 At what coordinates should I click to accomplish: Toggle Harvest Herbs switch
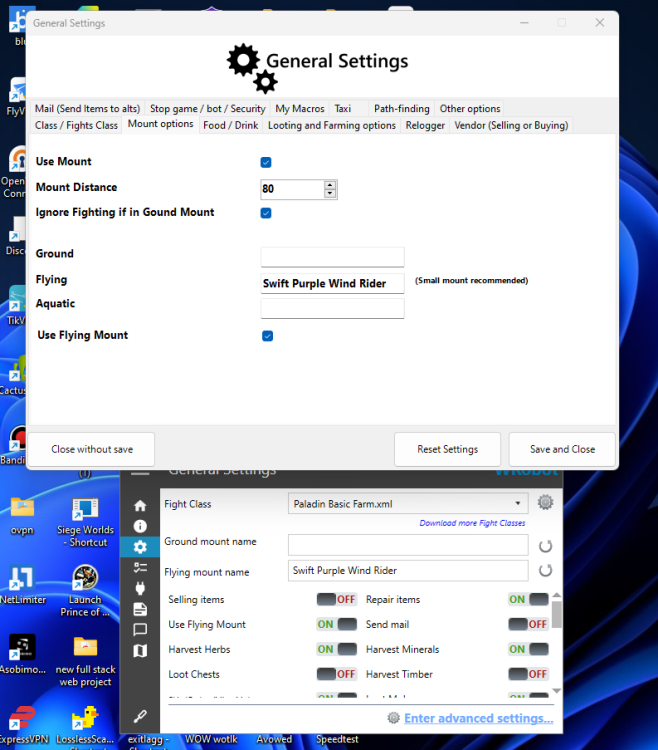coord(337,649)
